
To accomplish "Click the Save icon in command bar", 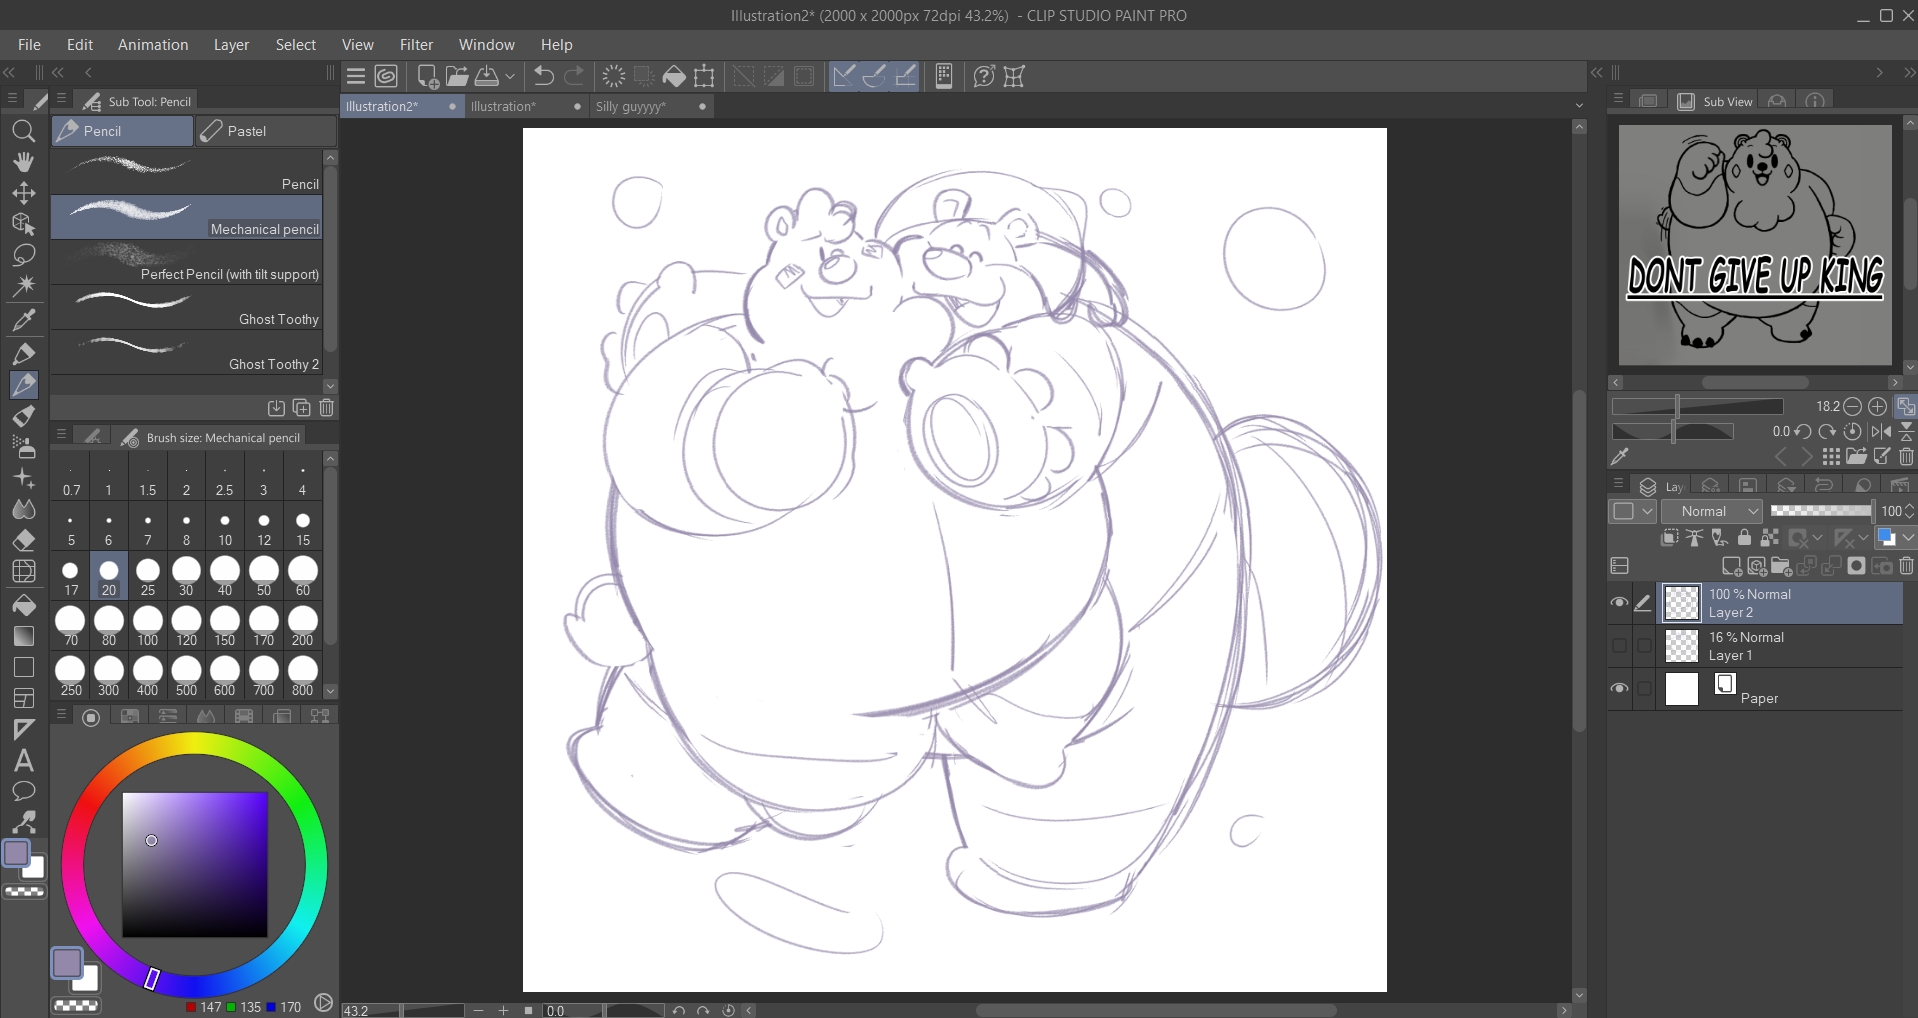I will [487, 76].
